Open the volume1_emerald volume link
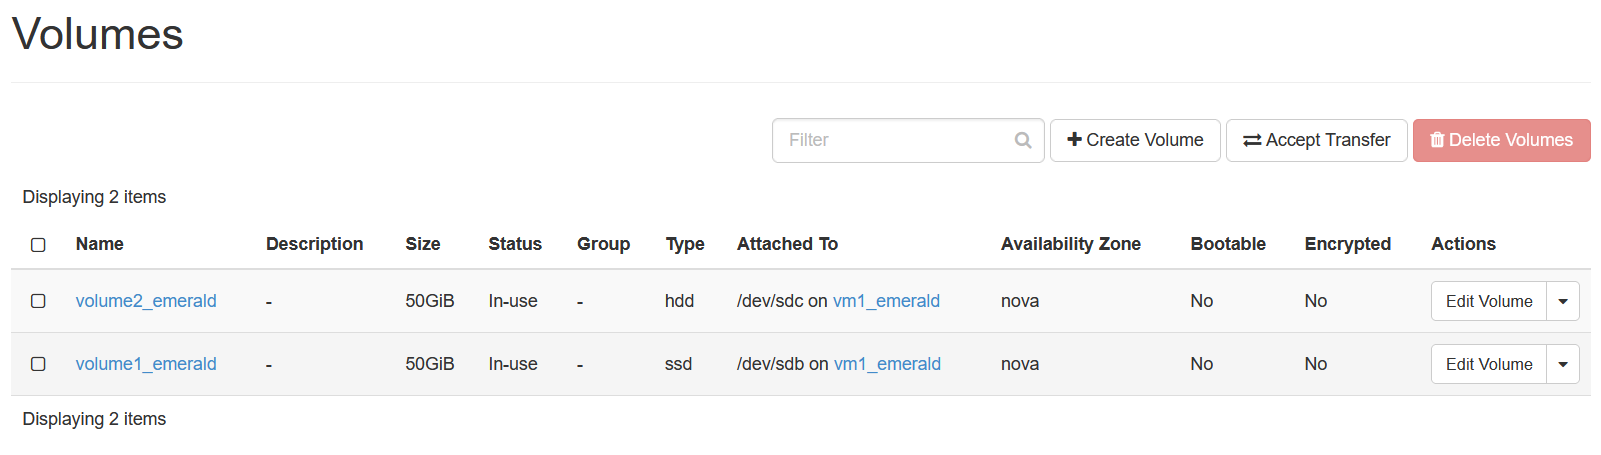The width and height of the screenshot is (1601, 455). point(146,364)
